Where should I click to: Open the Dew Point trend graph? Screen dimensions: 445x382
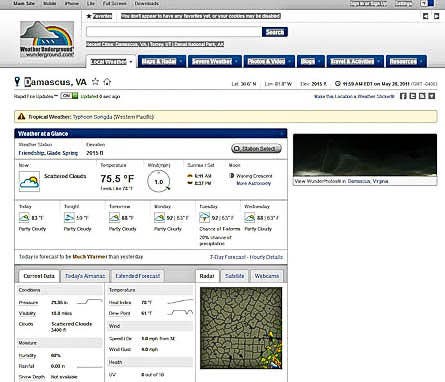pos(180,313)
